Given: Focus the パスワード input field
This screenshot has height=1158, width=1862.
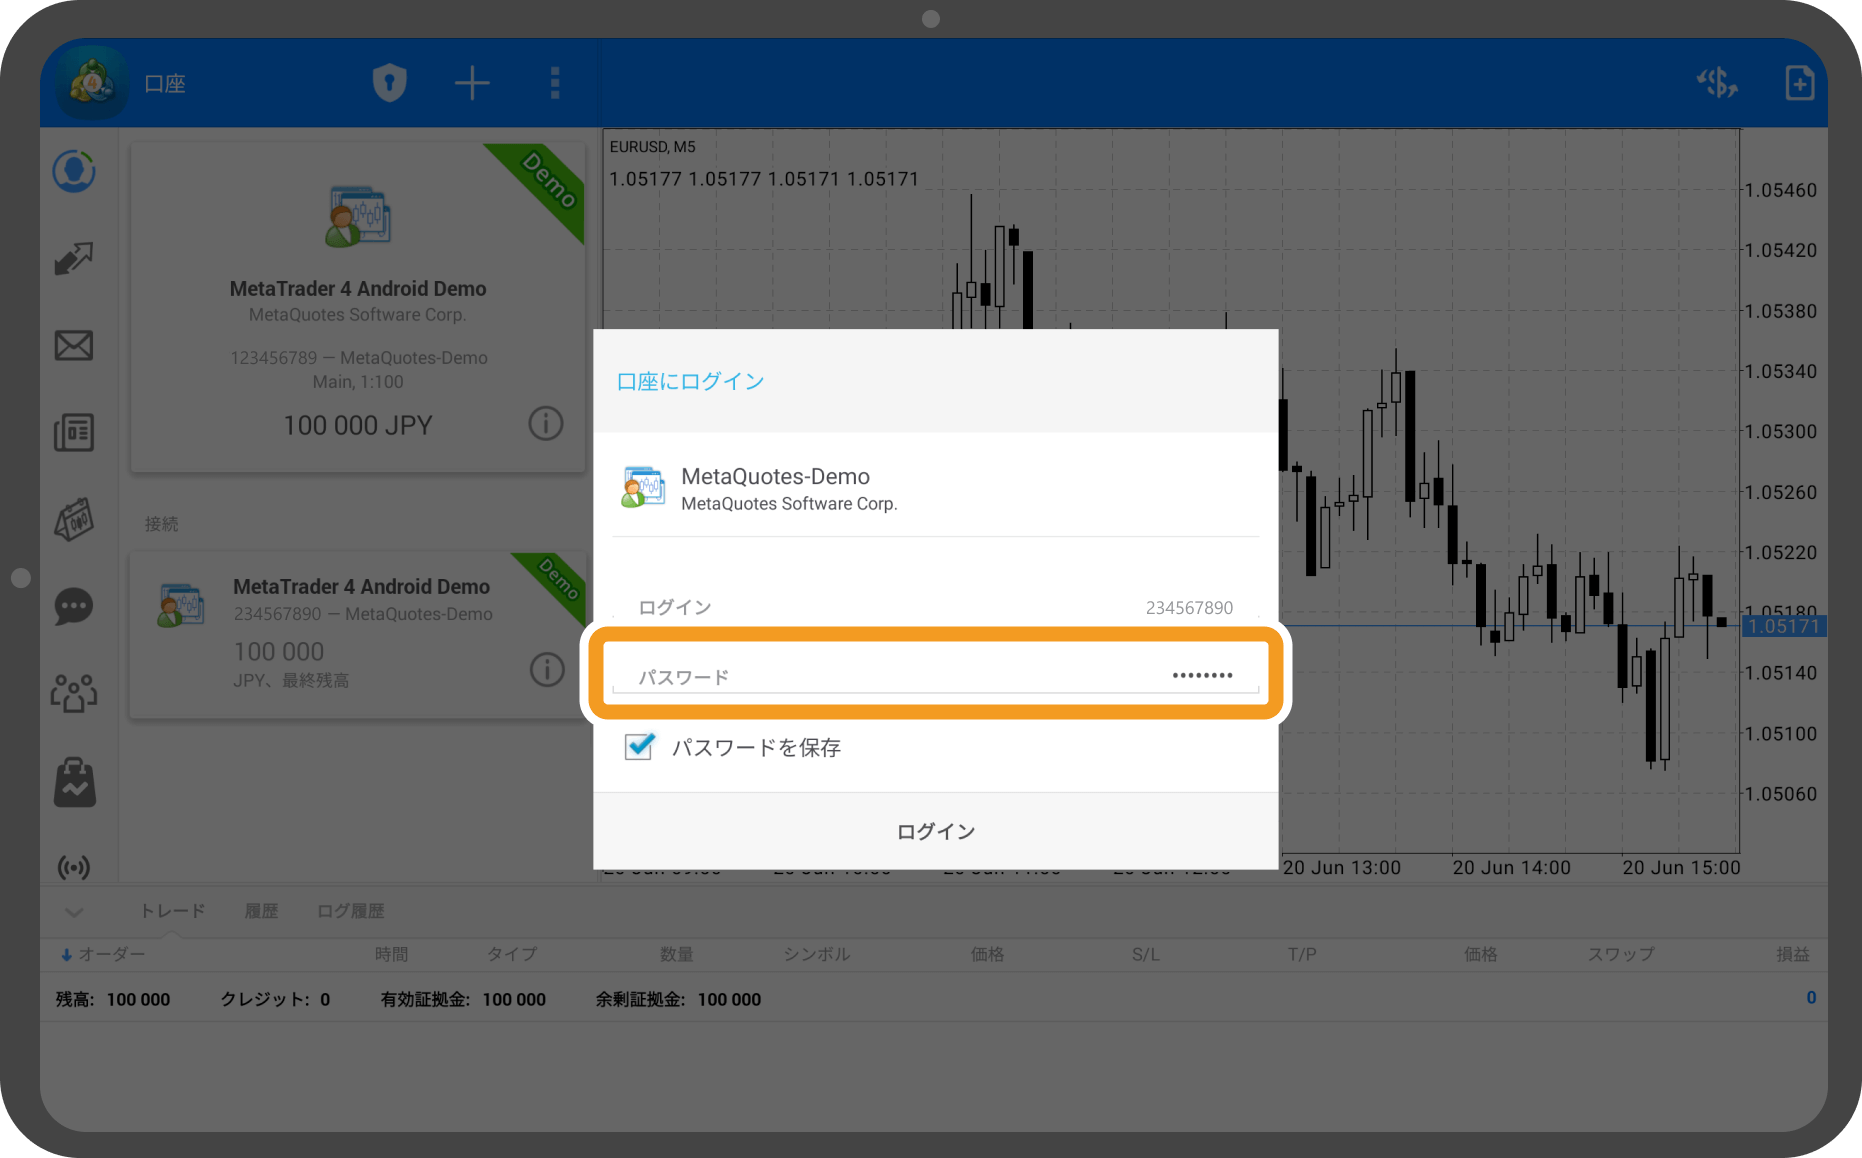Looking at the screenshot, I should (935, 675).
